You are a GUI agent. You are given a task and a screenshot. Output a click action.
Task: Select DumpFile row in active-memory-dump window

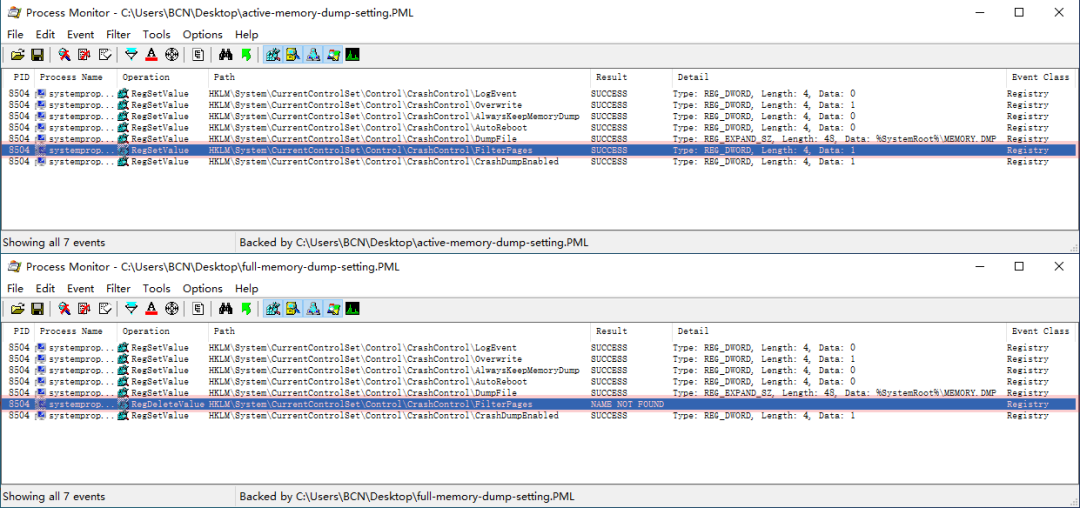(x=539, y=138)
